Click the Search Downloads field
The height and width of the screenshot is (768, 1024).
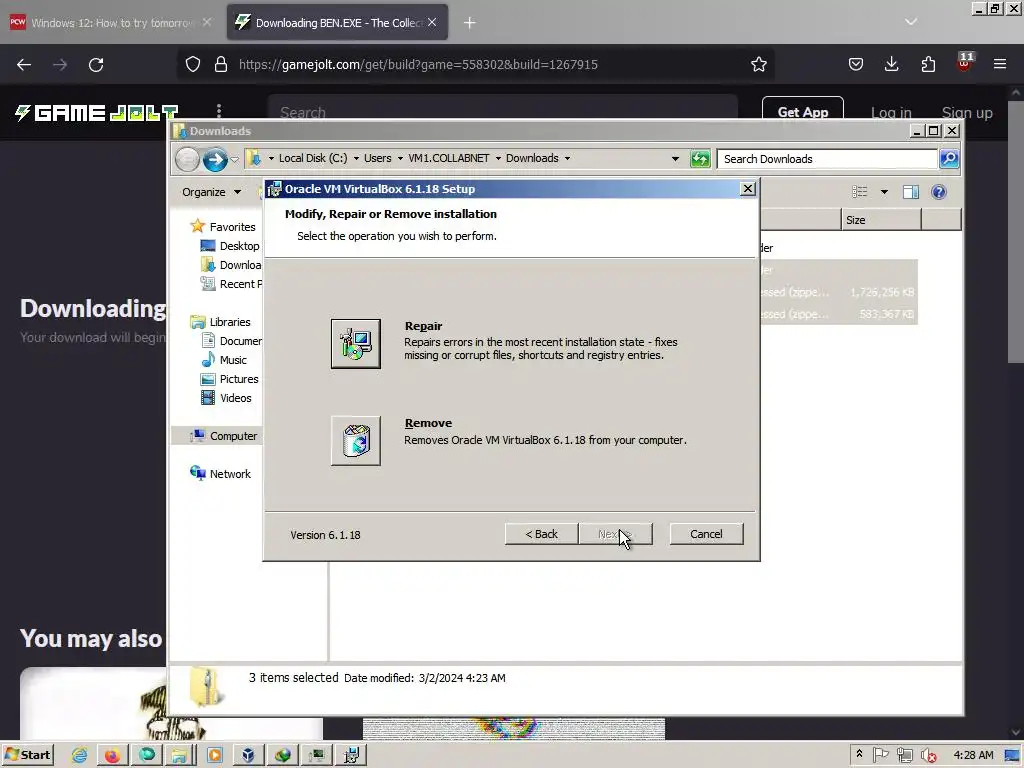pos(827,159)
